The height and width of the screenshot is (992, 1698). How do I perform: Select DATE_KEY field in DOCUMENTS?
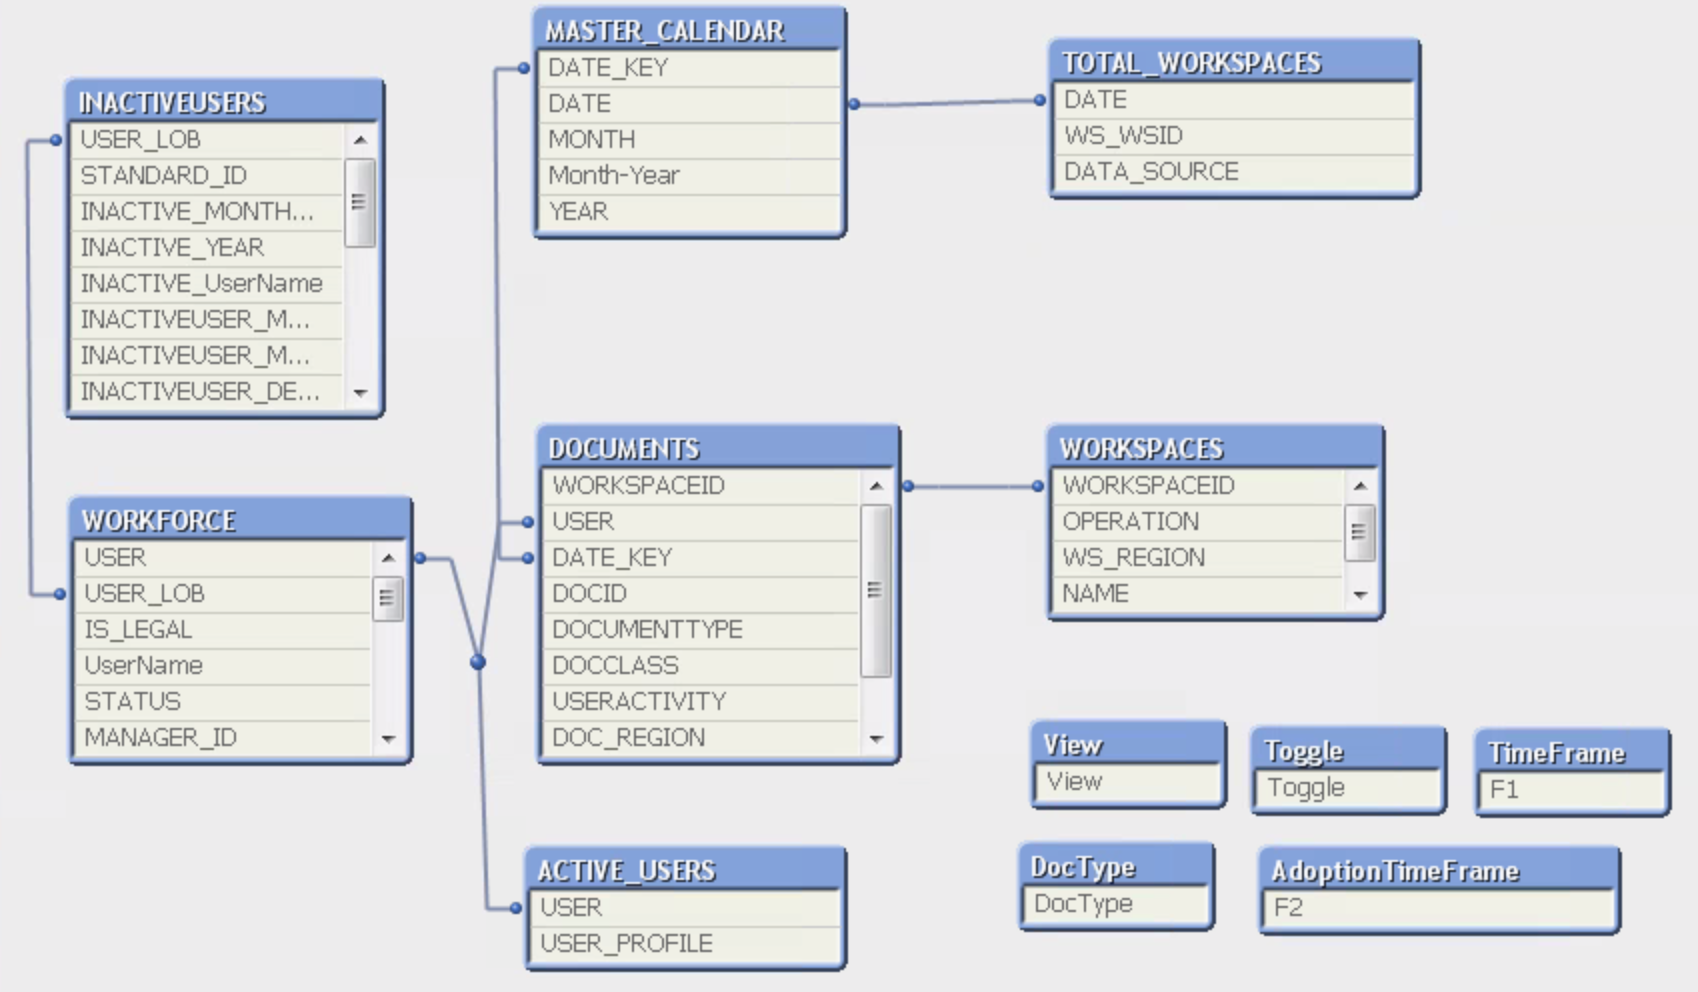[x=702, y=558]
